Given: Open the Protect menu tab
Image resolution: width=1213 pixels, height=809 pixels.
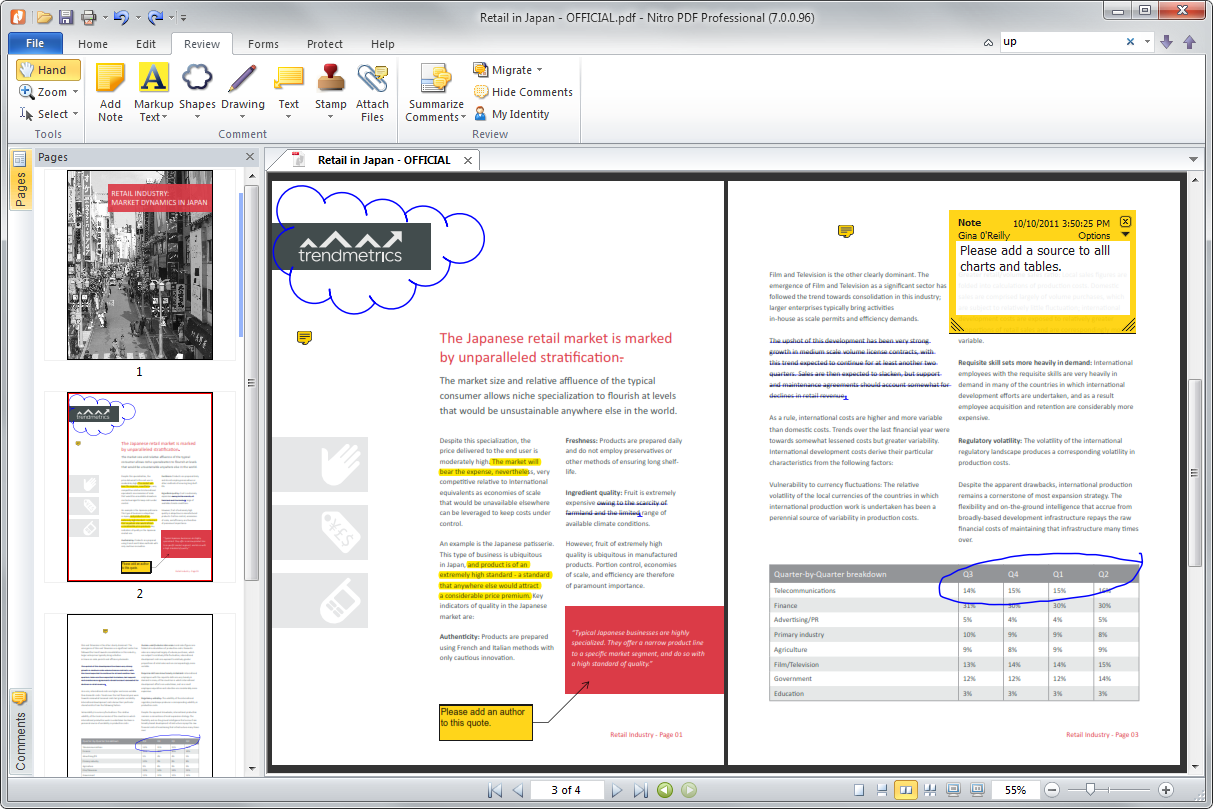Looking at the screenshot, I should (x=325, y=44).
